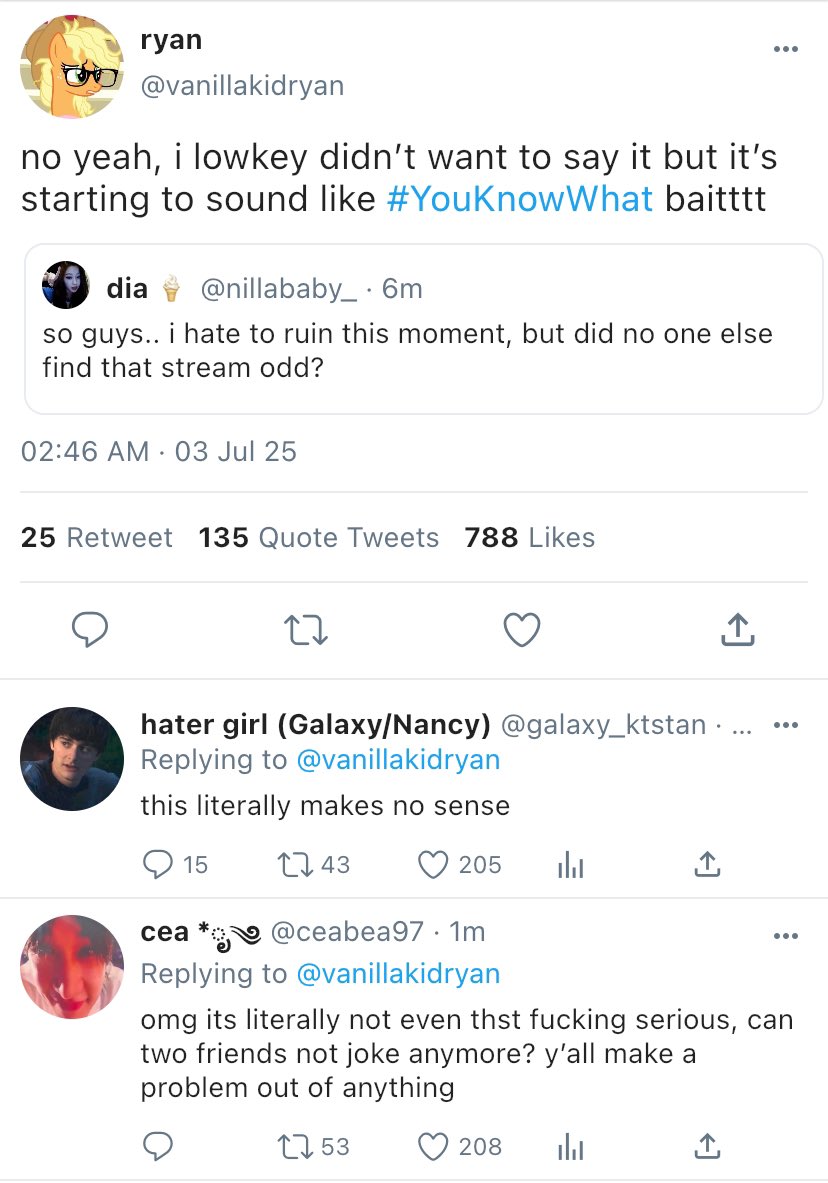This screenshot has width=828, height=1183.
Task: Open ryan's pony profile avatar
Action: pos(70,65)
